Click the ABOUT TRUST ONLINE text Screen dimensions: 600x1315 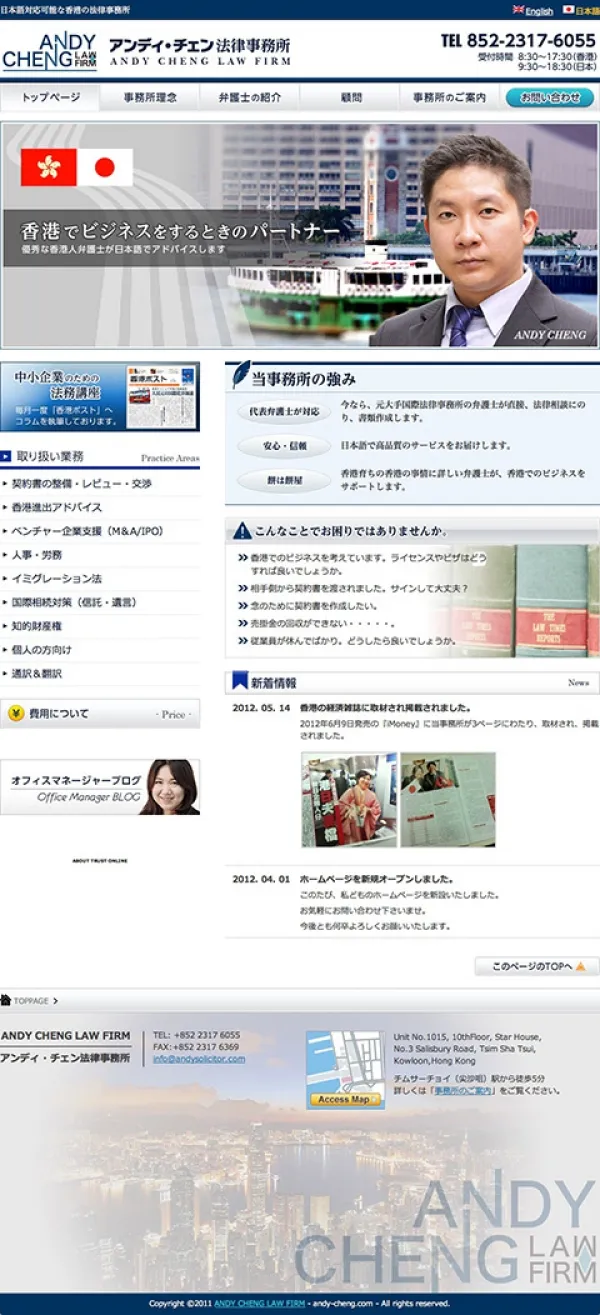[x=100, y=861]
